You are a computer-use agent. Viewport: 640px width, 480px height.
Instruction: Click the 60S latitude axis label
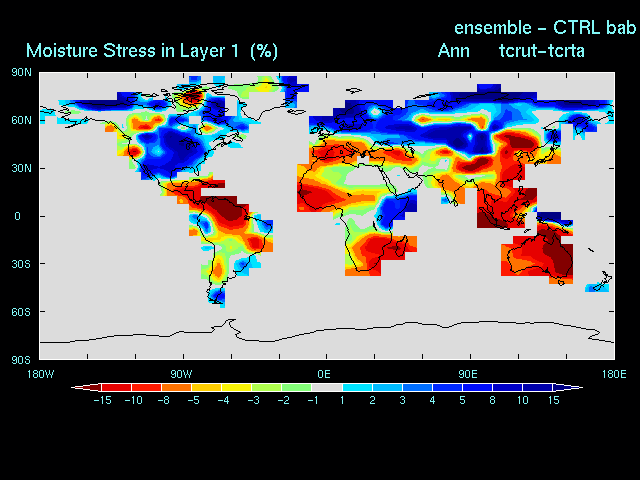[x=21, y=312]
